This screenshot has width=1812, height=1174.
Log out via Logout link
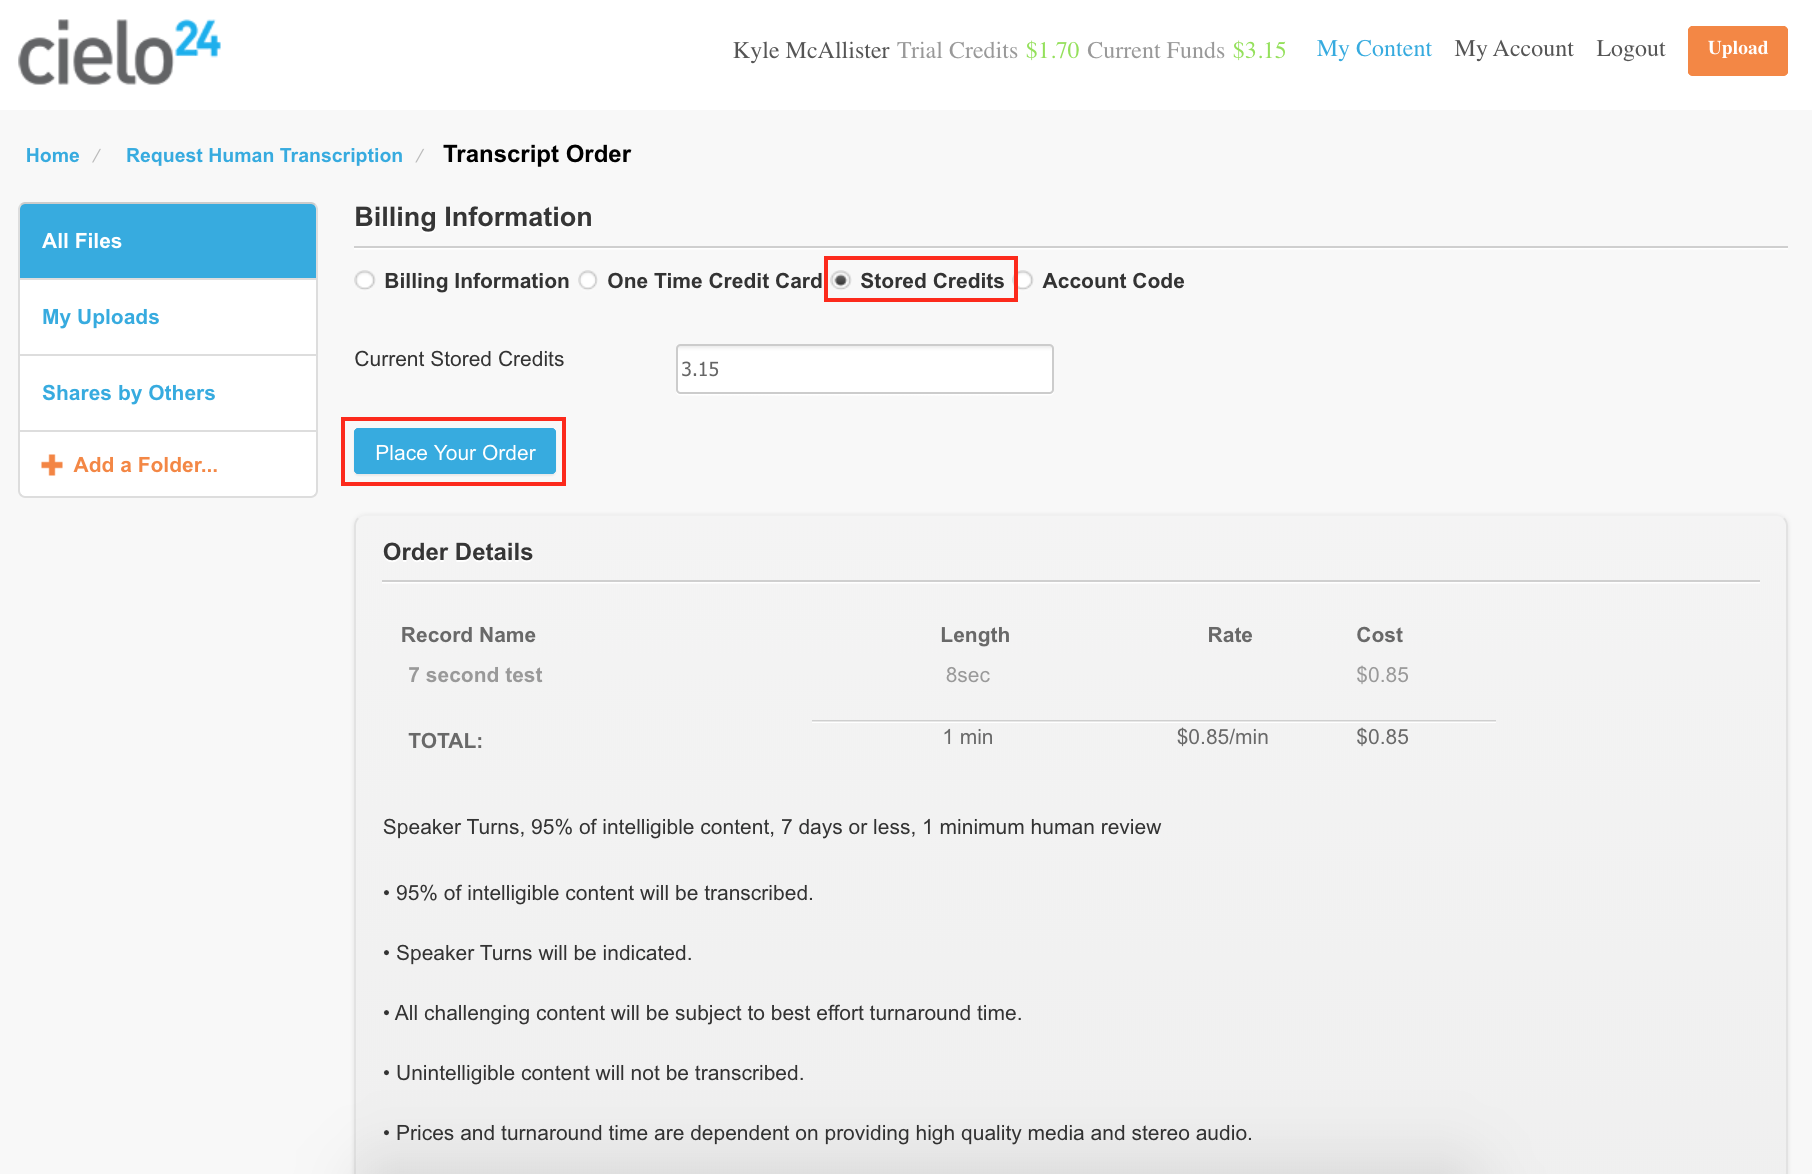1630,48
